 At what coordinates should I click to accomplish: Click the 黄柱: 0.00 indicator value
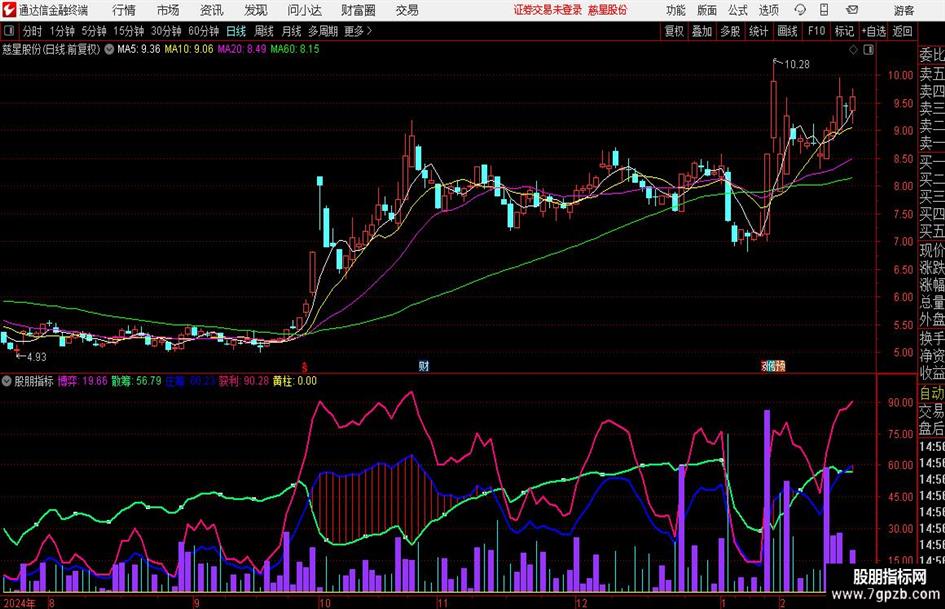[295, 381]
